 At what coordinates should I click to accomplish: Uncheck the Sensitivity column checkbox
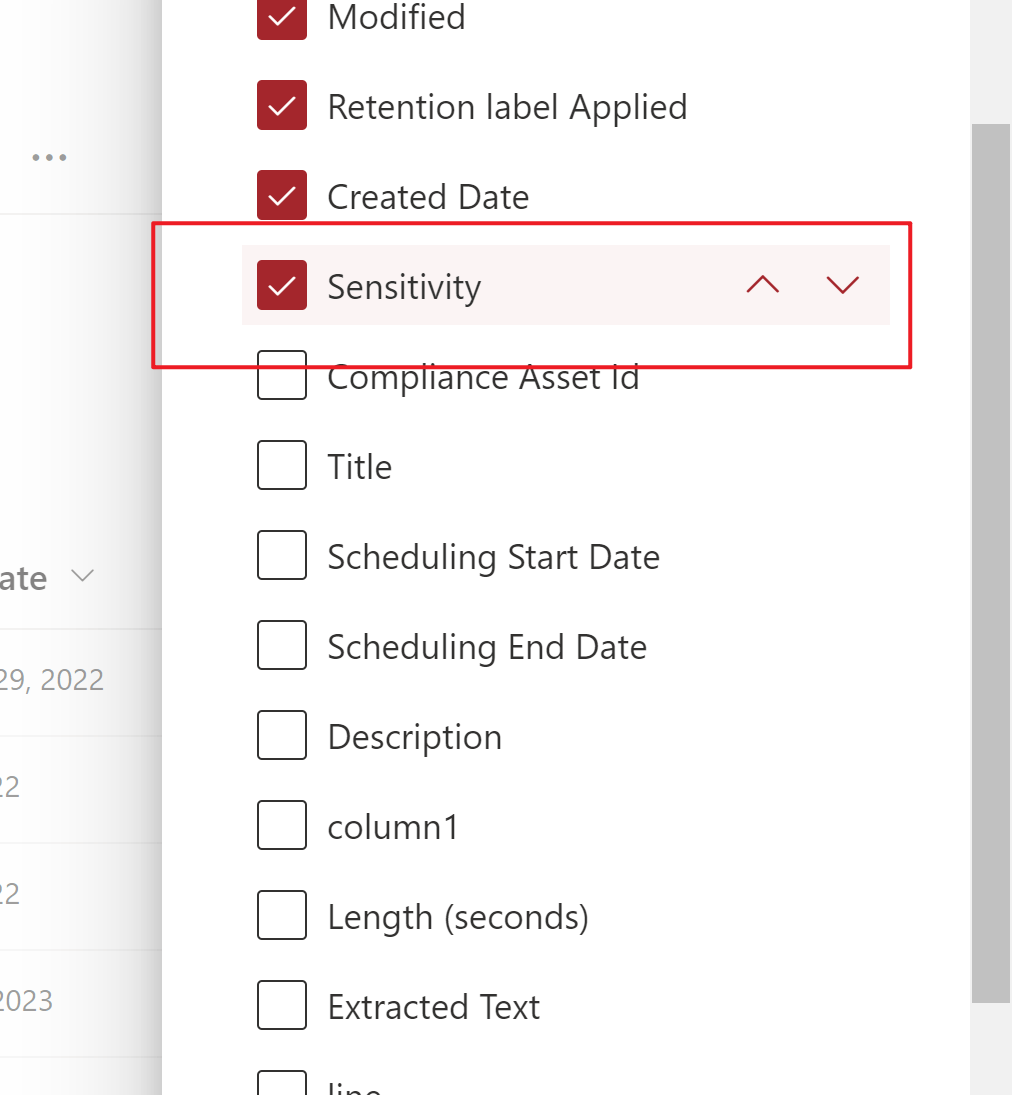281,285
